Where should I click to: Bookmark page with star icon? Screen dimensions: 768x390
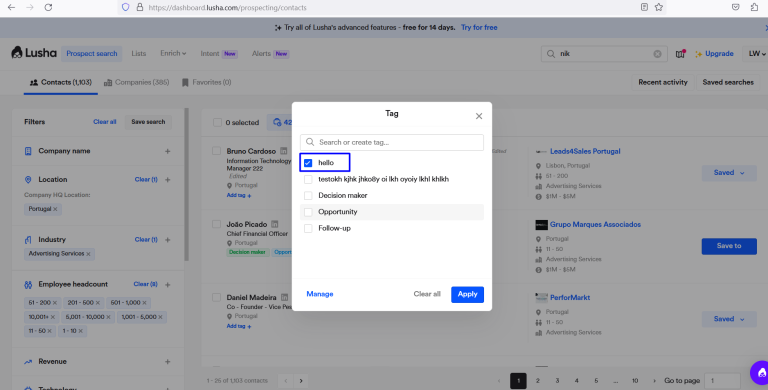[659, 7]
